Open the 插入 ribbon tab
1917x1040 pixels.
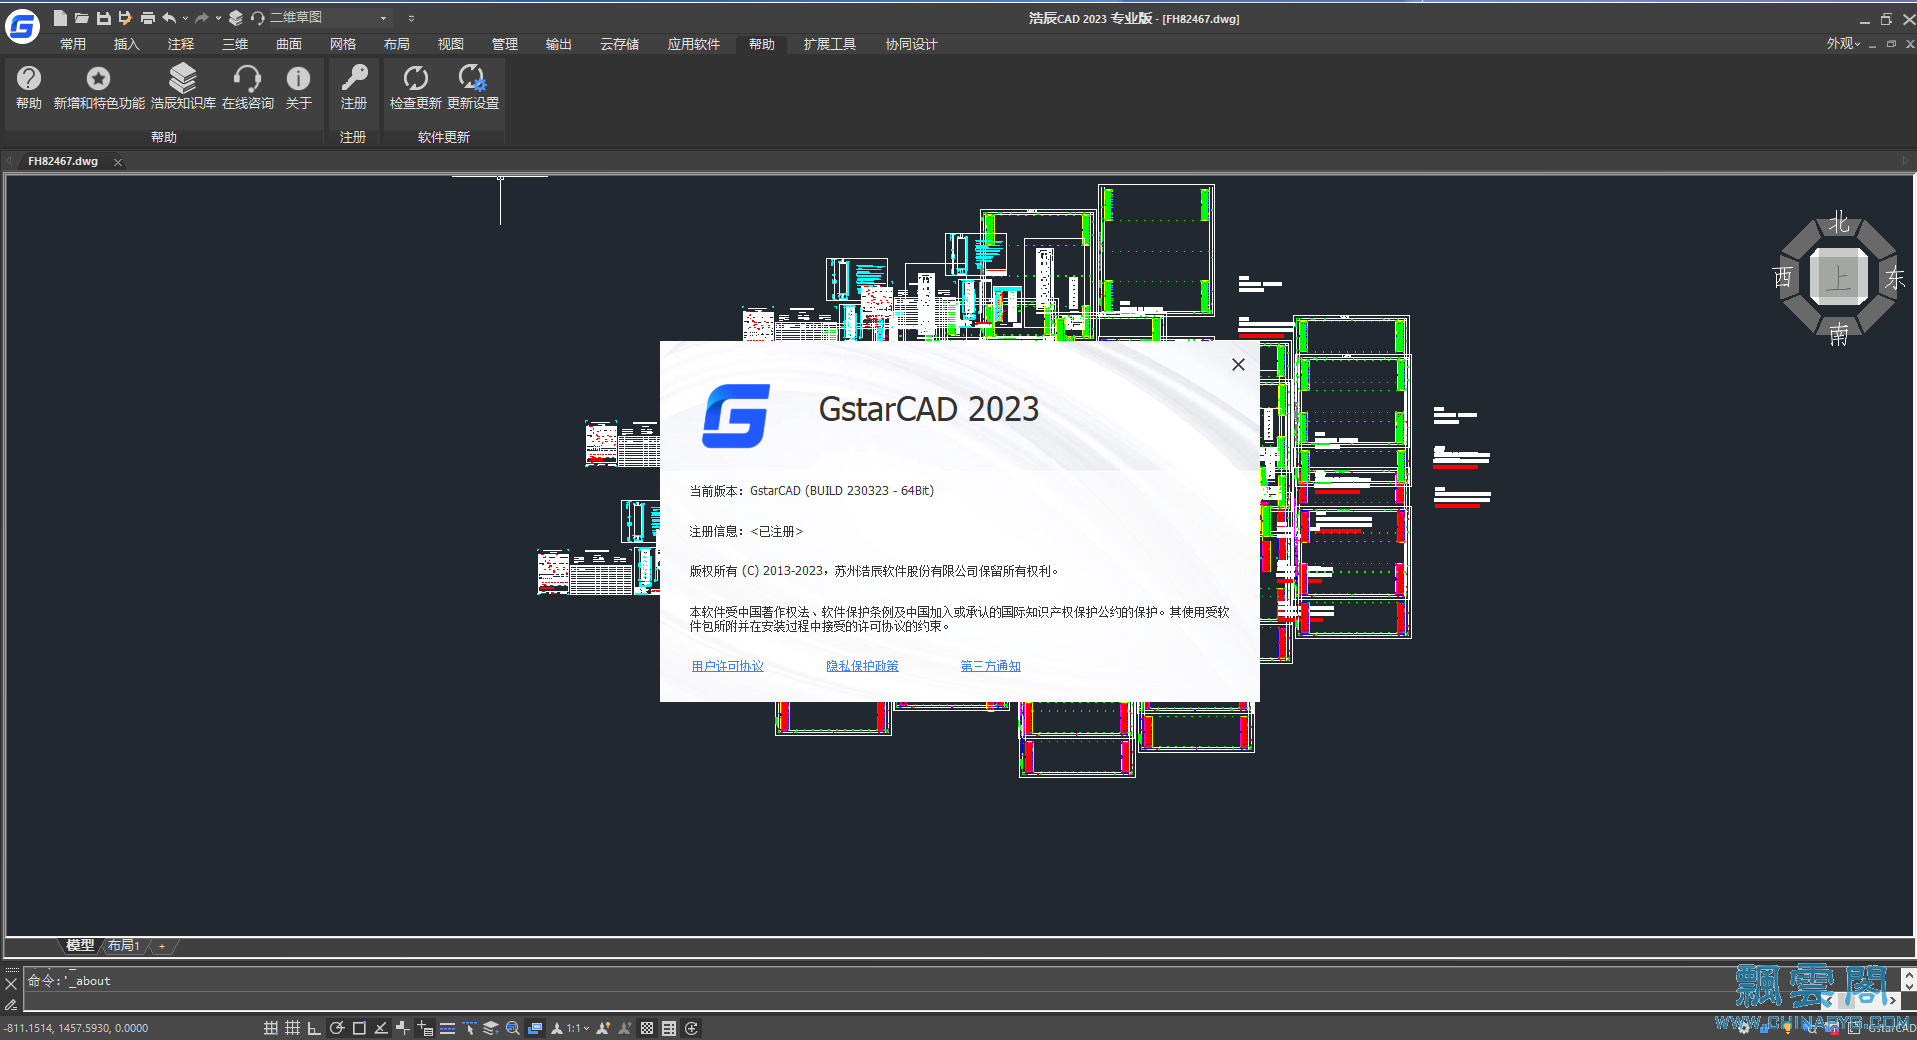tap(127, 44)
